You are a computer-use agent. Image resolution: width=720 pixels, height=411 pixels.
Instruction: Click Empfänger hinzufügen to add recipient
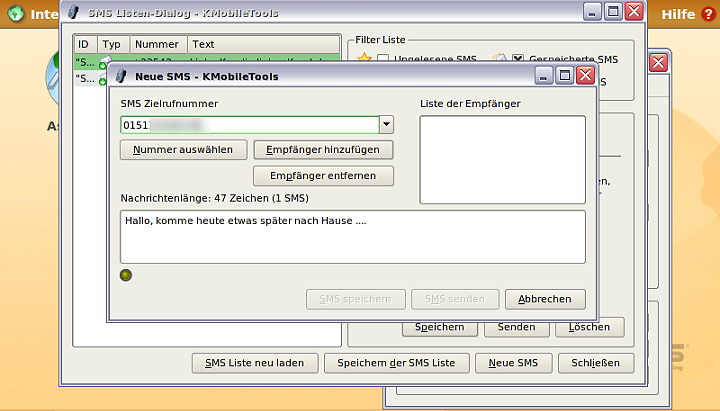323,150
